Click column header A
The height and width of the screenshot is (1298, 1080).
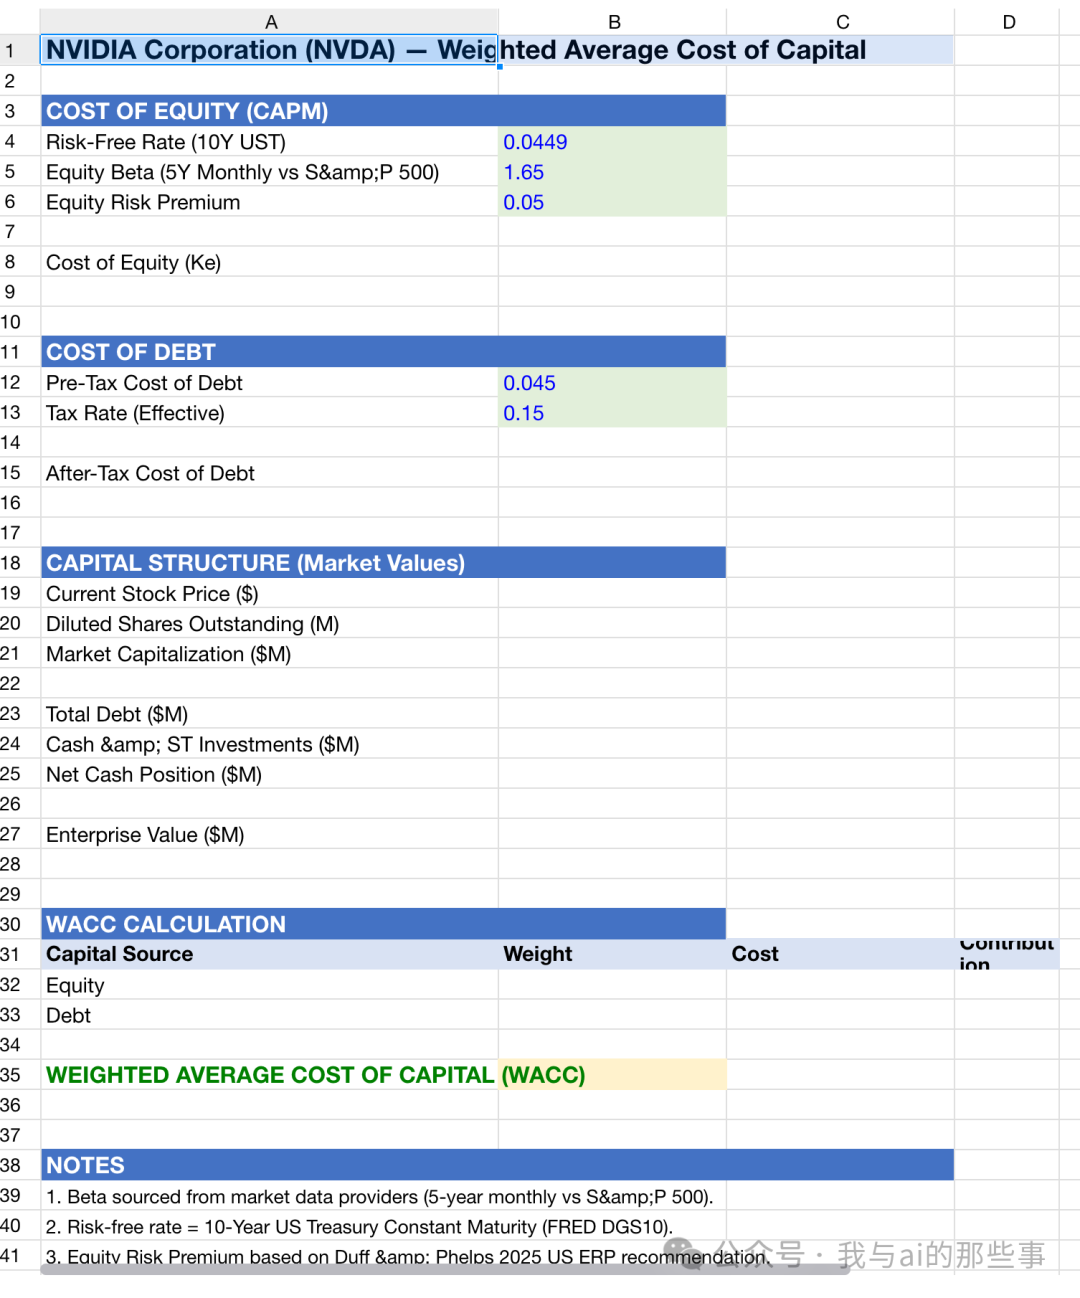[x=270, y=22]
